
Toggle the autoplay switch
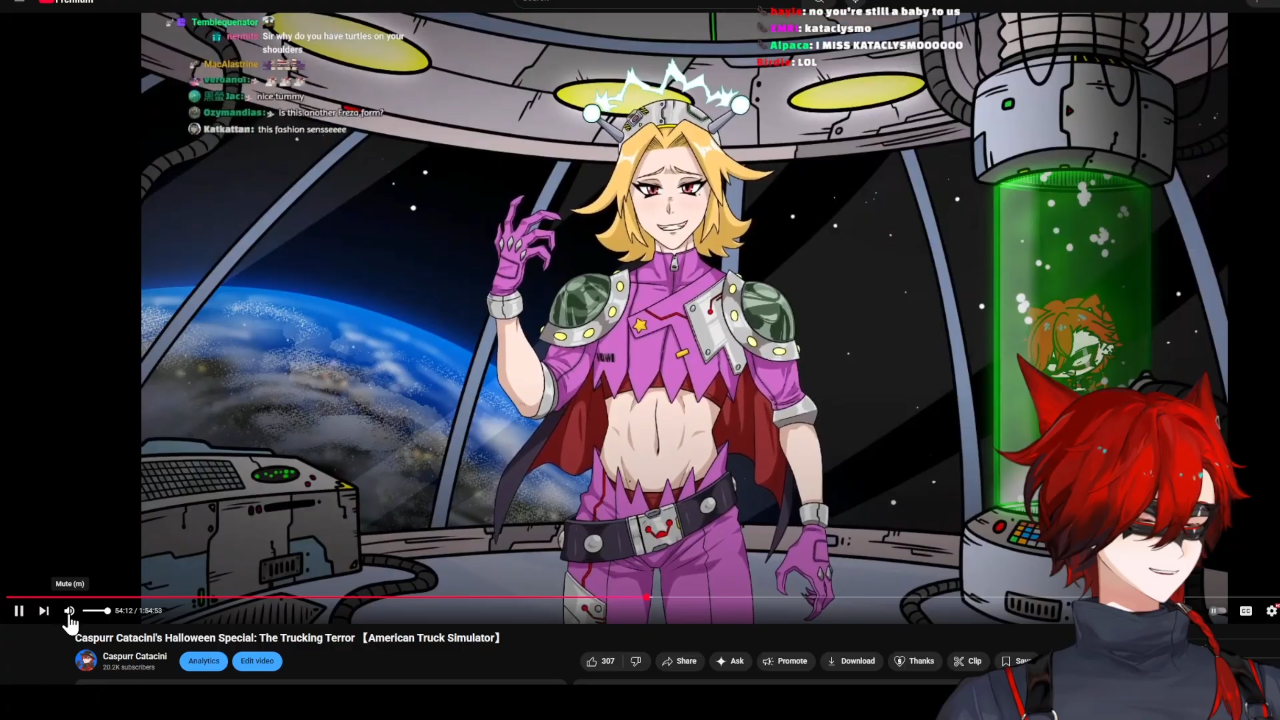(x=1217, y=611)
